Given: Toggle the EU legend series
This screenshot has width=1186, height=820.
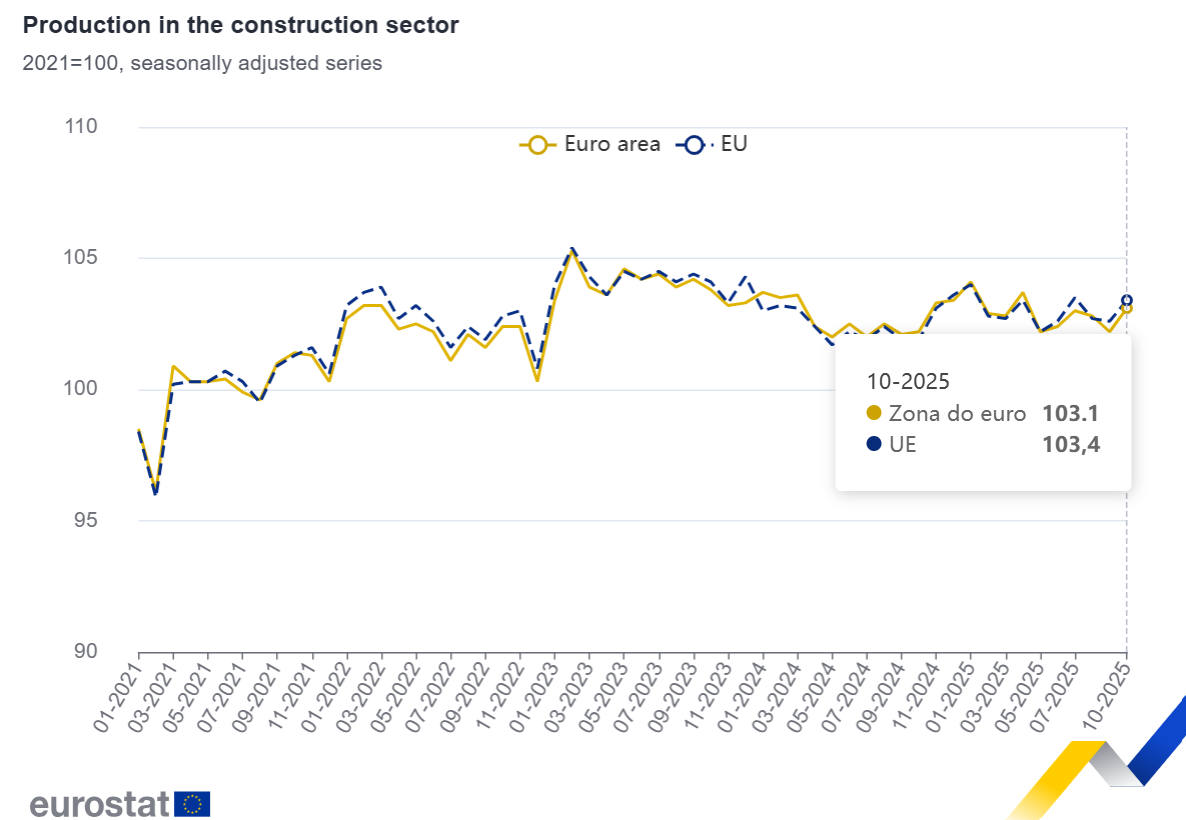Looking at the screenshot, I should [733, 144].
